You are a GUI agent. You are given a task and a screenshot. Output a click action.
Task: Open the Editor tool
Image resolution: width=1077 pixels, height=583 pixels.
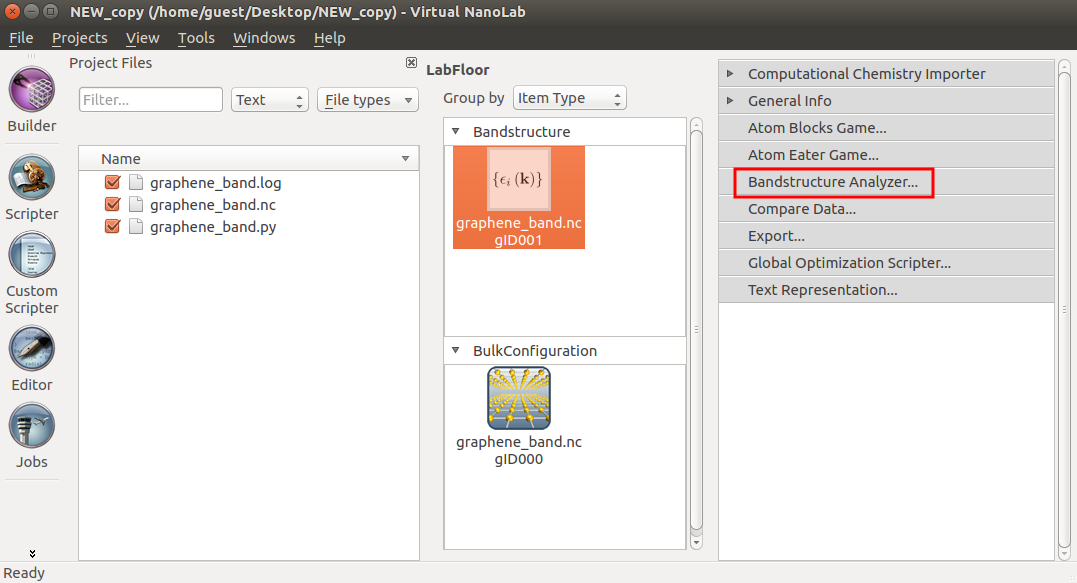(32, 359)
